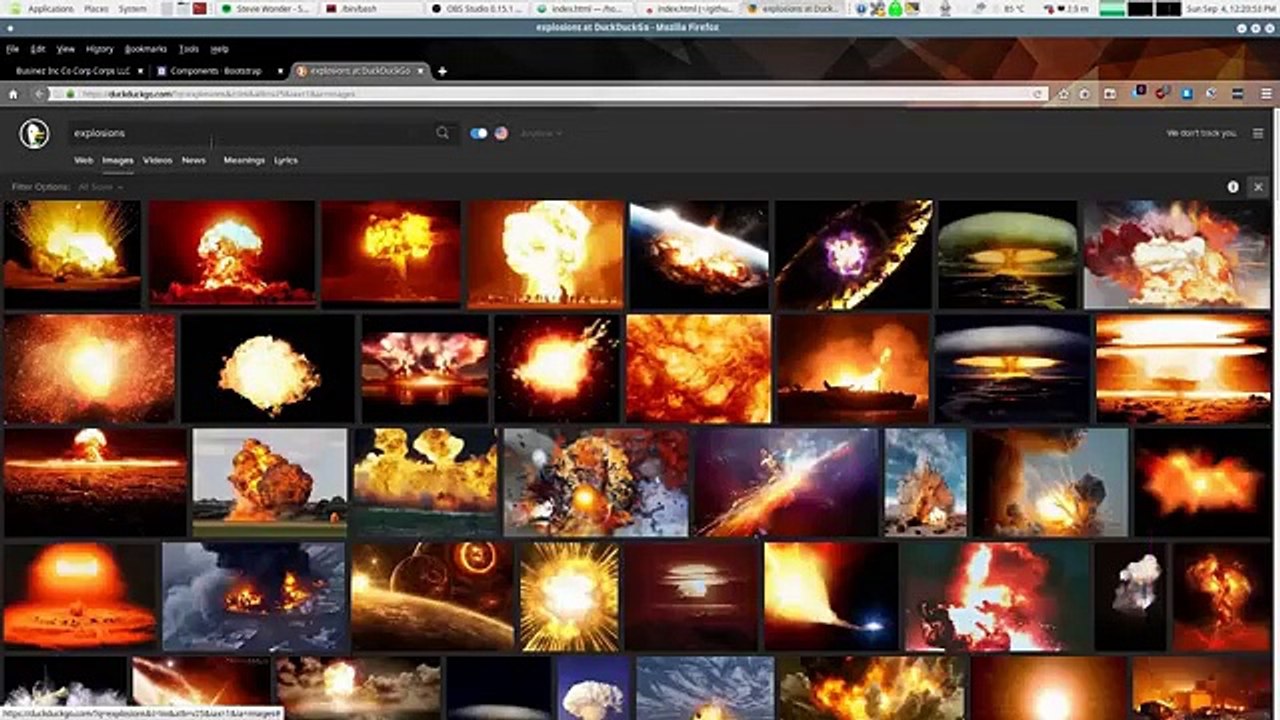Image resolution: width=1280 pixels, height=720 pixels.
Task: Click the bookmark star icon
Action: (x=1062, y=94)
